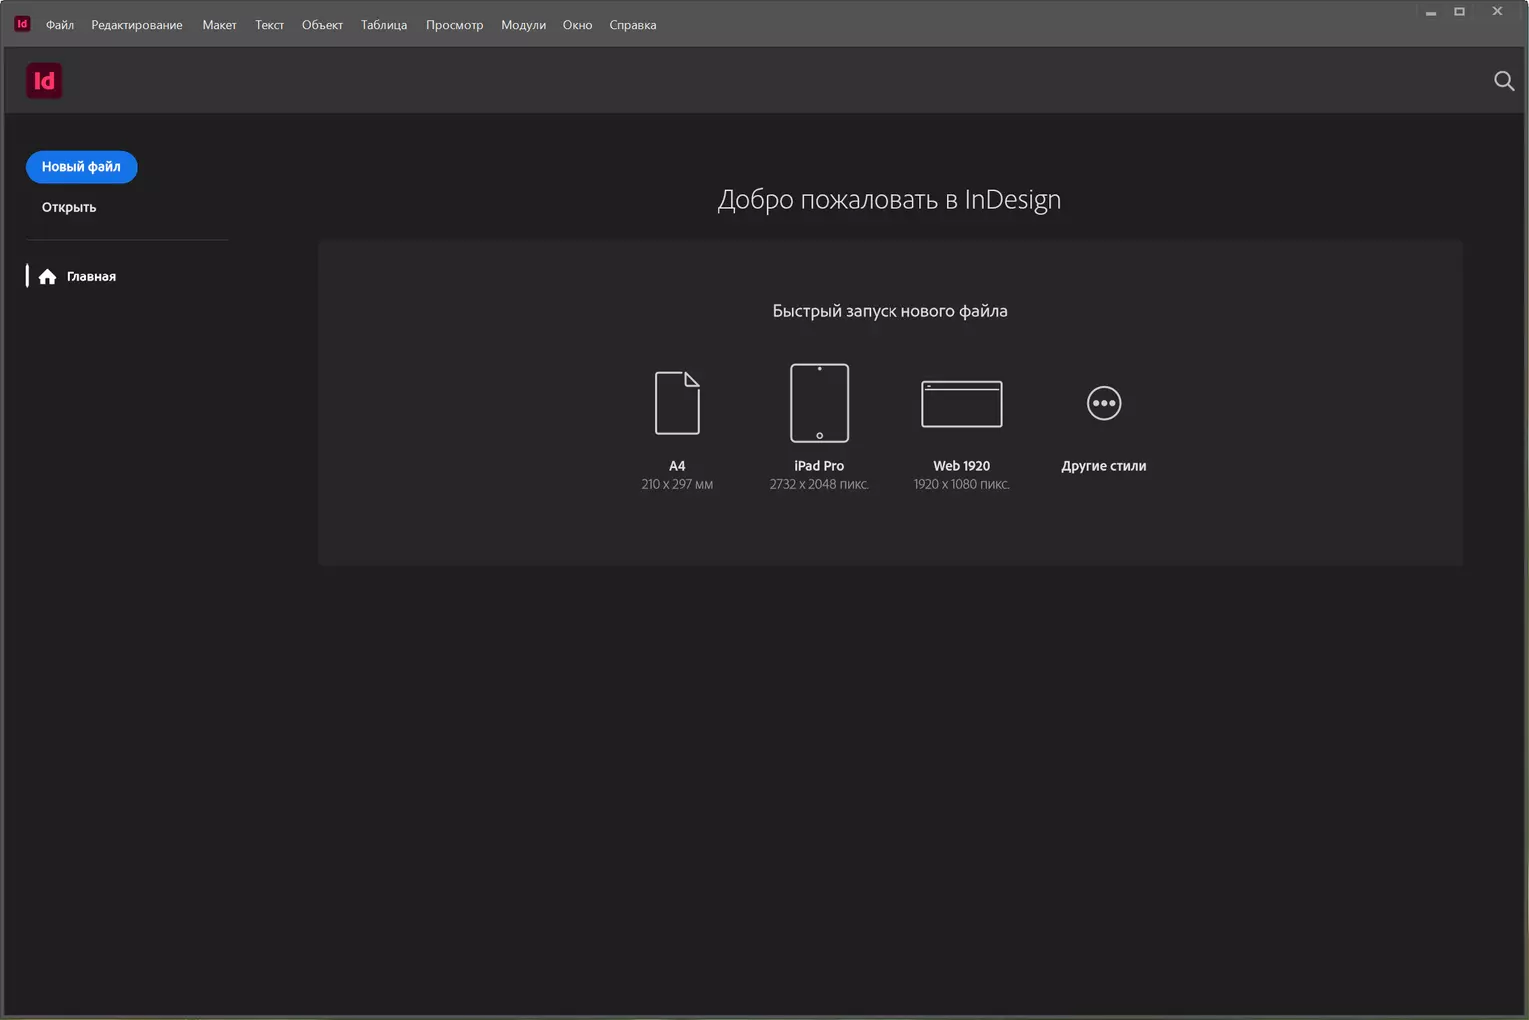1529x1020 pixels.
Task: Choose the iPad Pro preset icon
Action: 819,403
